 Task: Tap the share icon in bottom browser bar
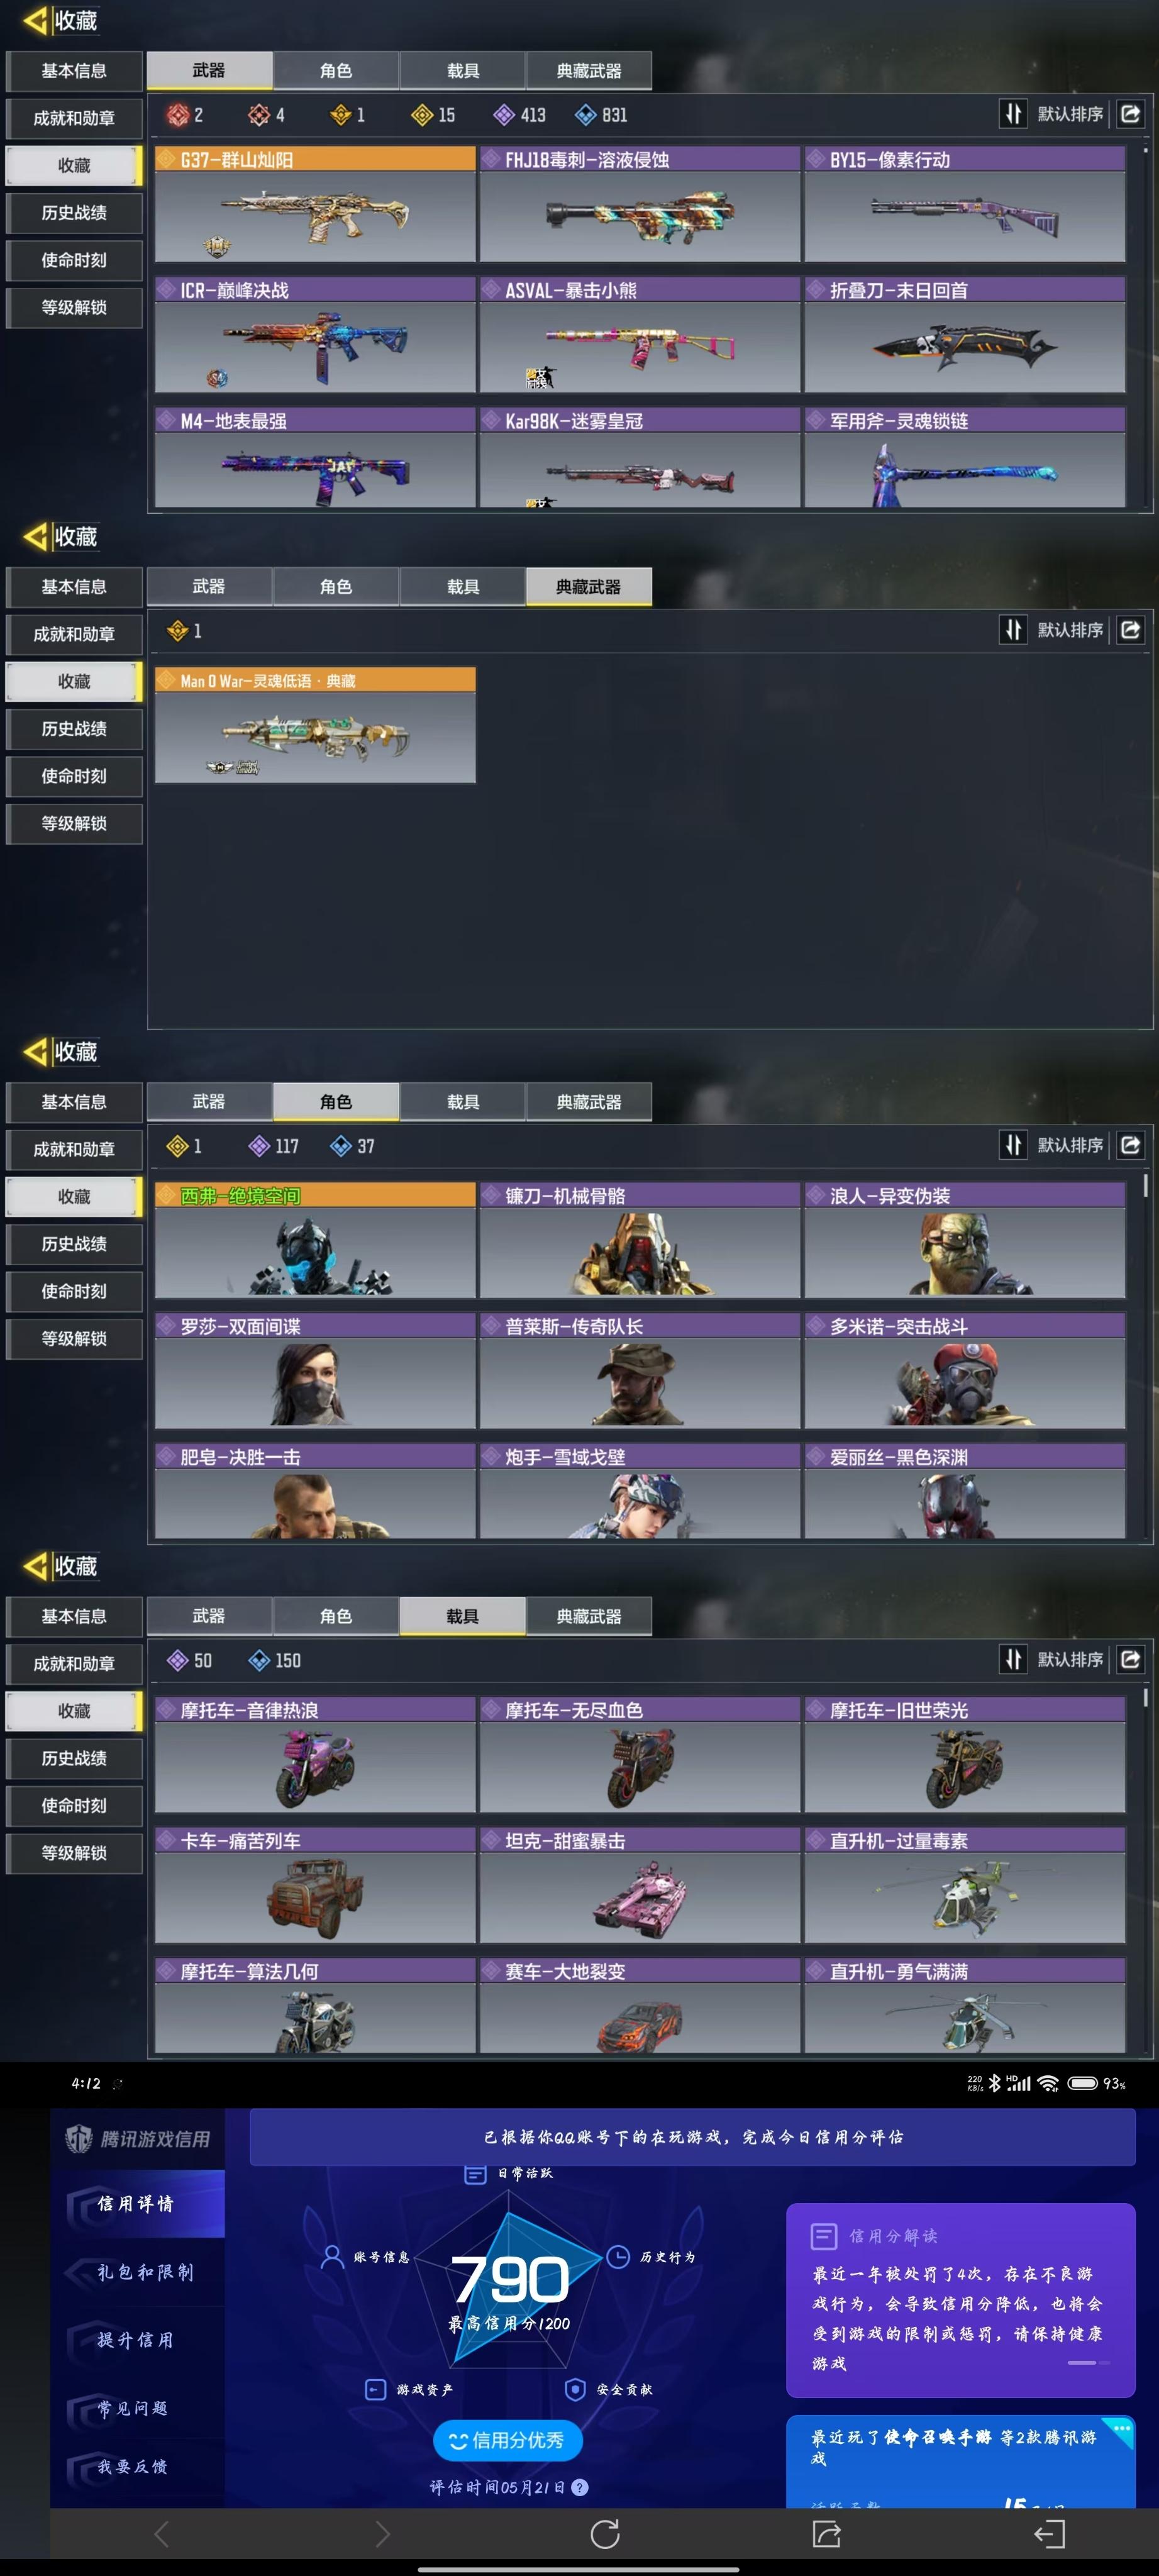(826, 2533)
